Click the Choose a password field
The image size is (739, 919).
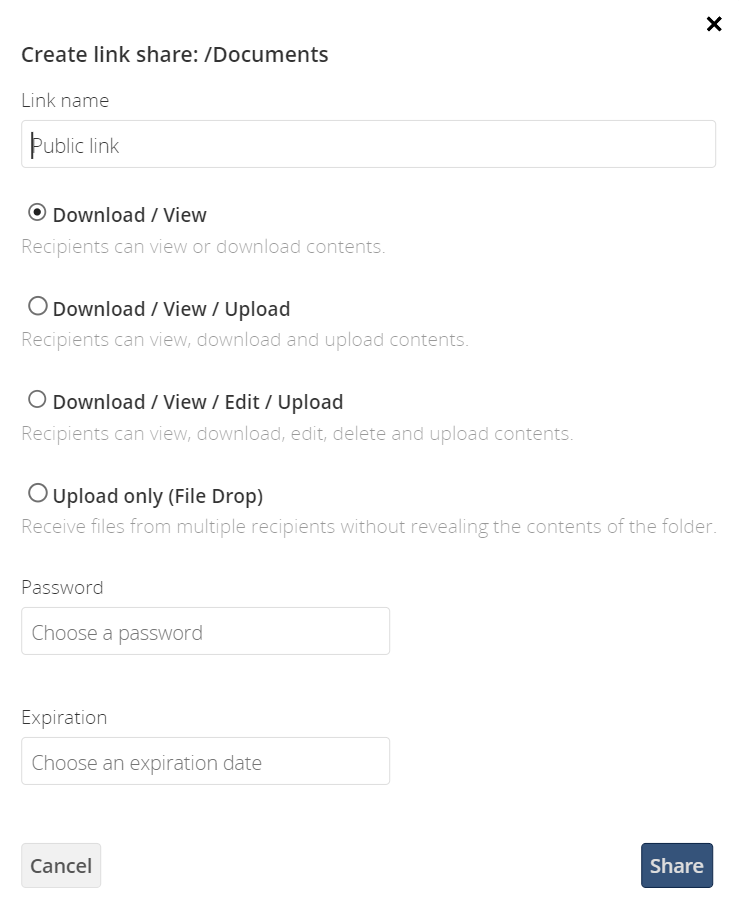pyautogui.click(x=205, y=631)
